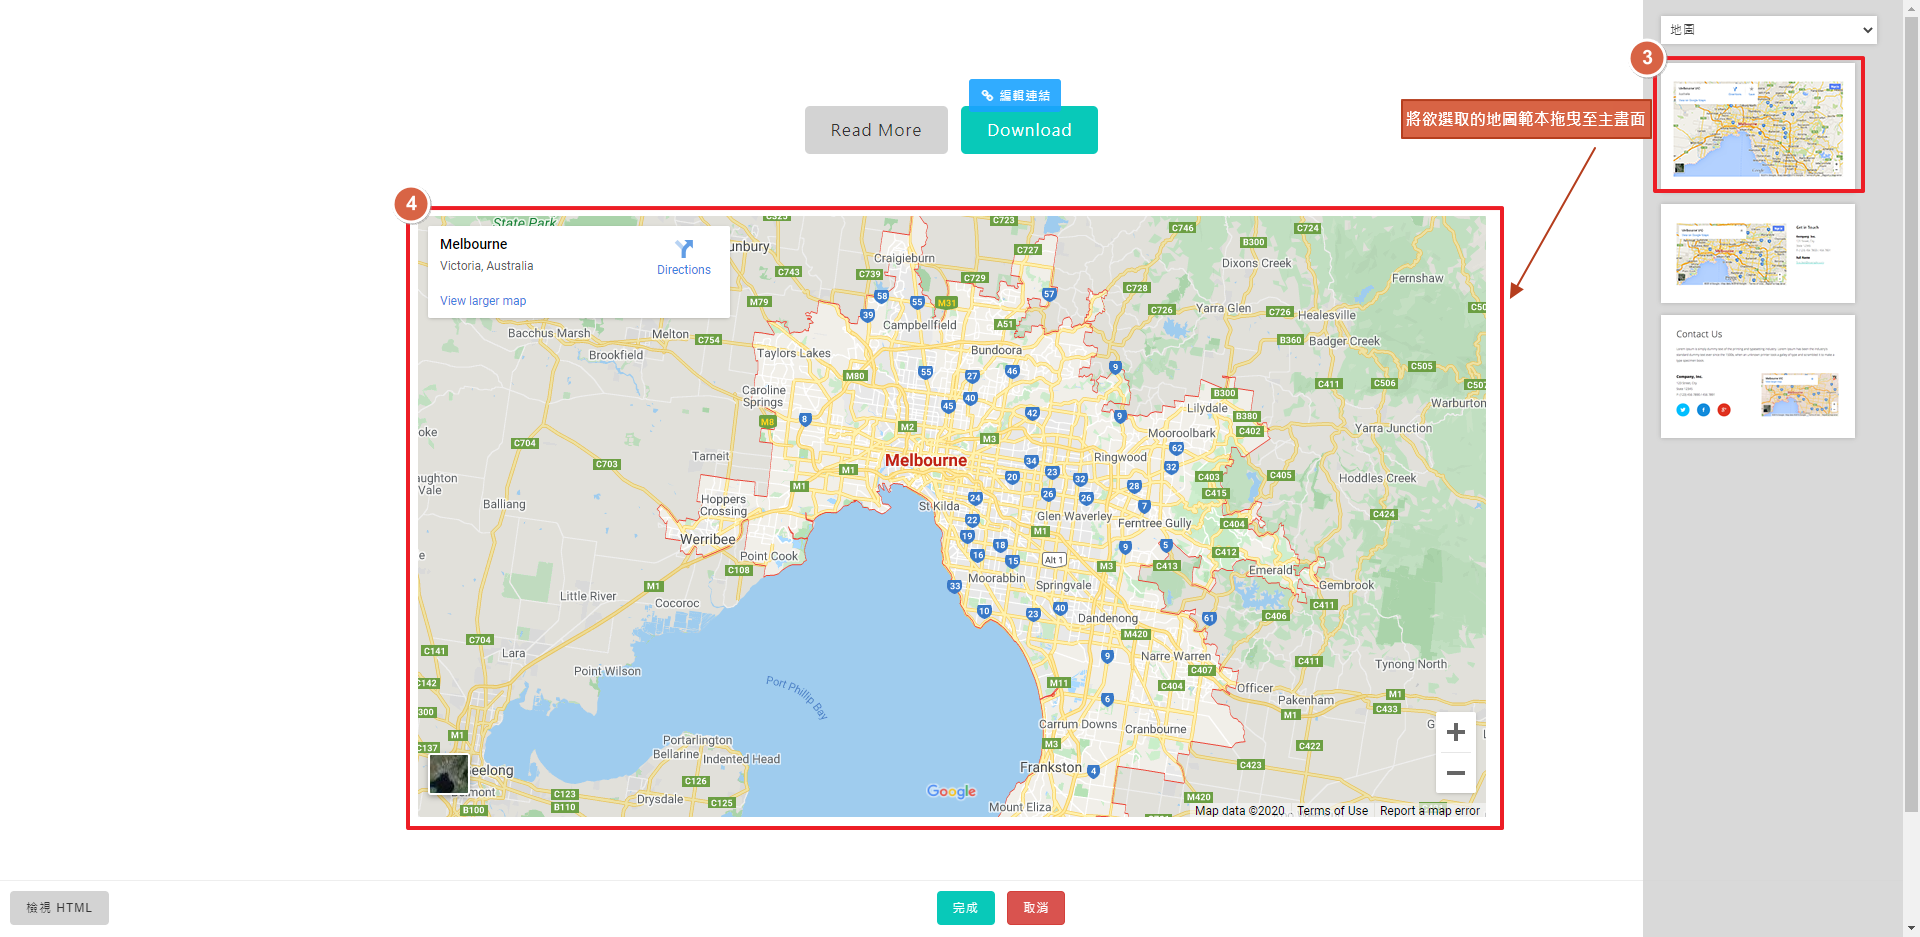The width and height of the screenshot is (1920, 937).
Task: Open the View larger map link
Action: pyautogui.click(x=483, y=301)
